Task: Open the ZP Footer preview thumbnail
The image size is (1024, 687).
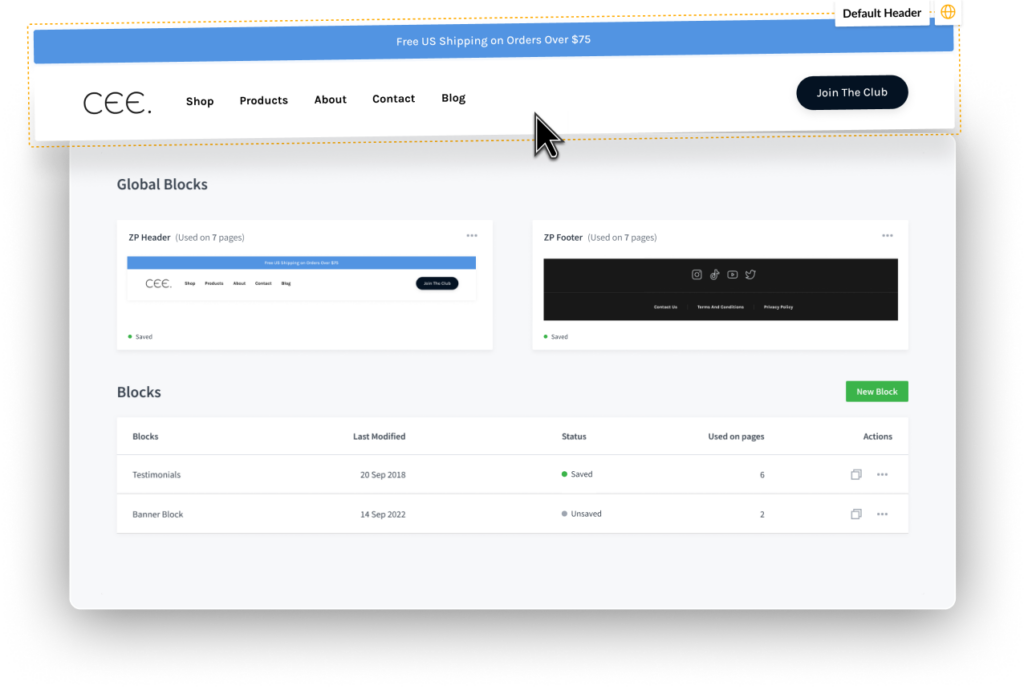Action: click(x=720, y=289)
